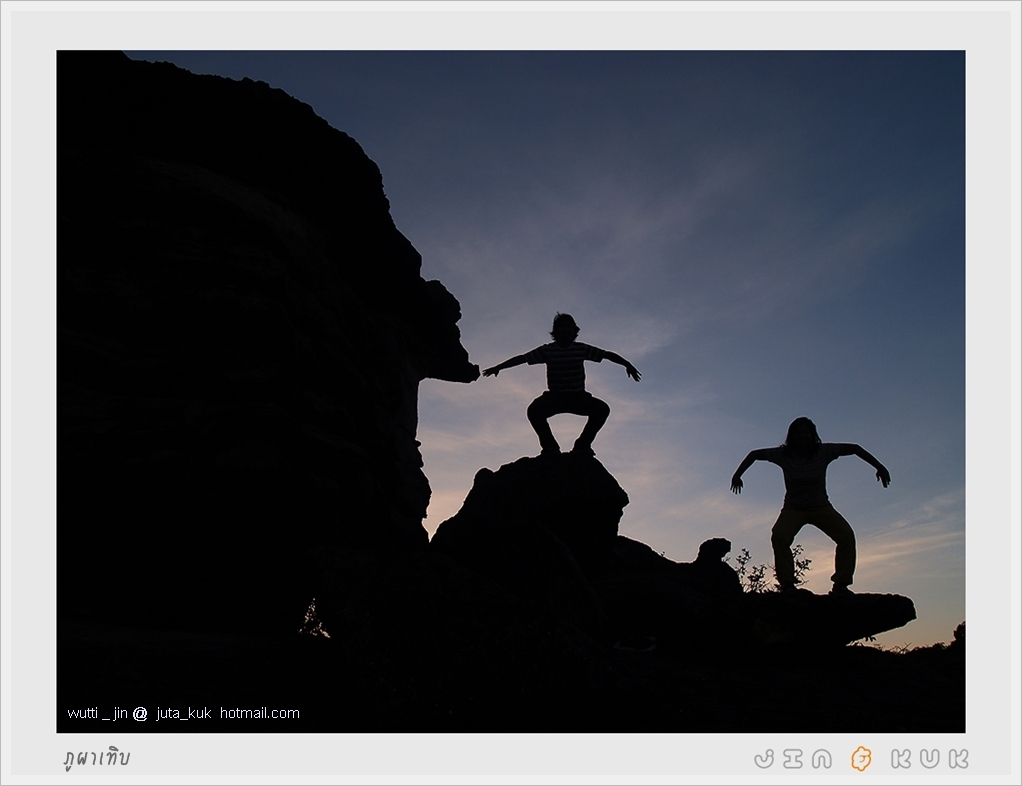
Task: Click the Thai caption ภูผาเทิบ
Action: 97,758
